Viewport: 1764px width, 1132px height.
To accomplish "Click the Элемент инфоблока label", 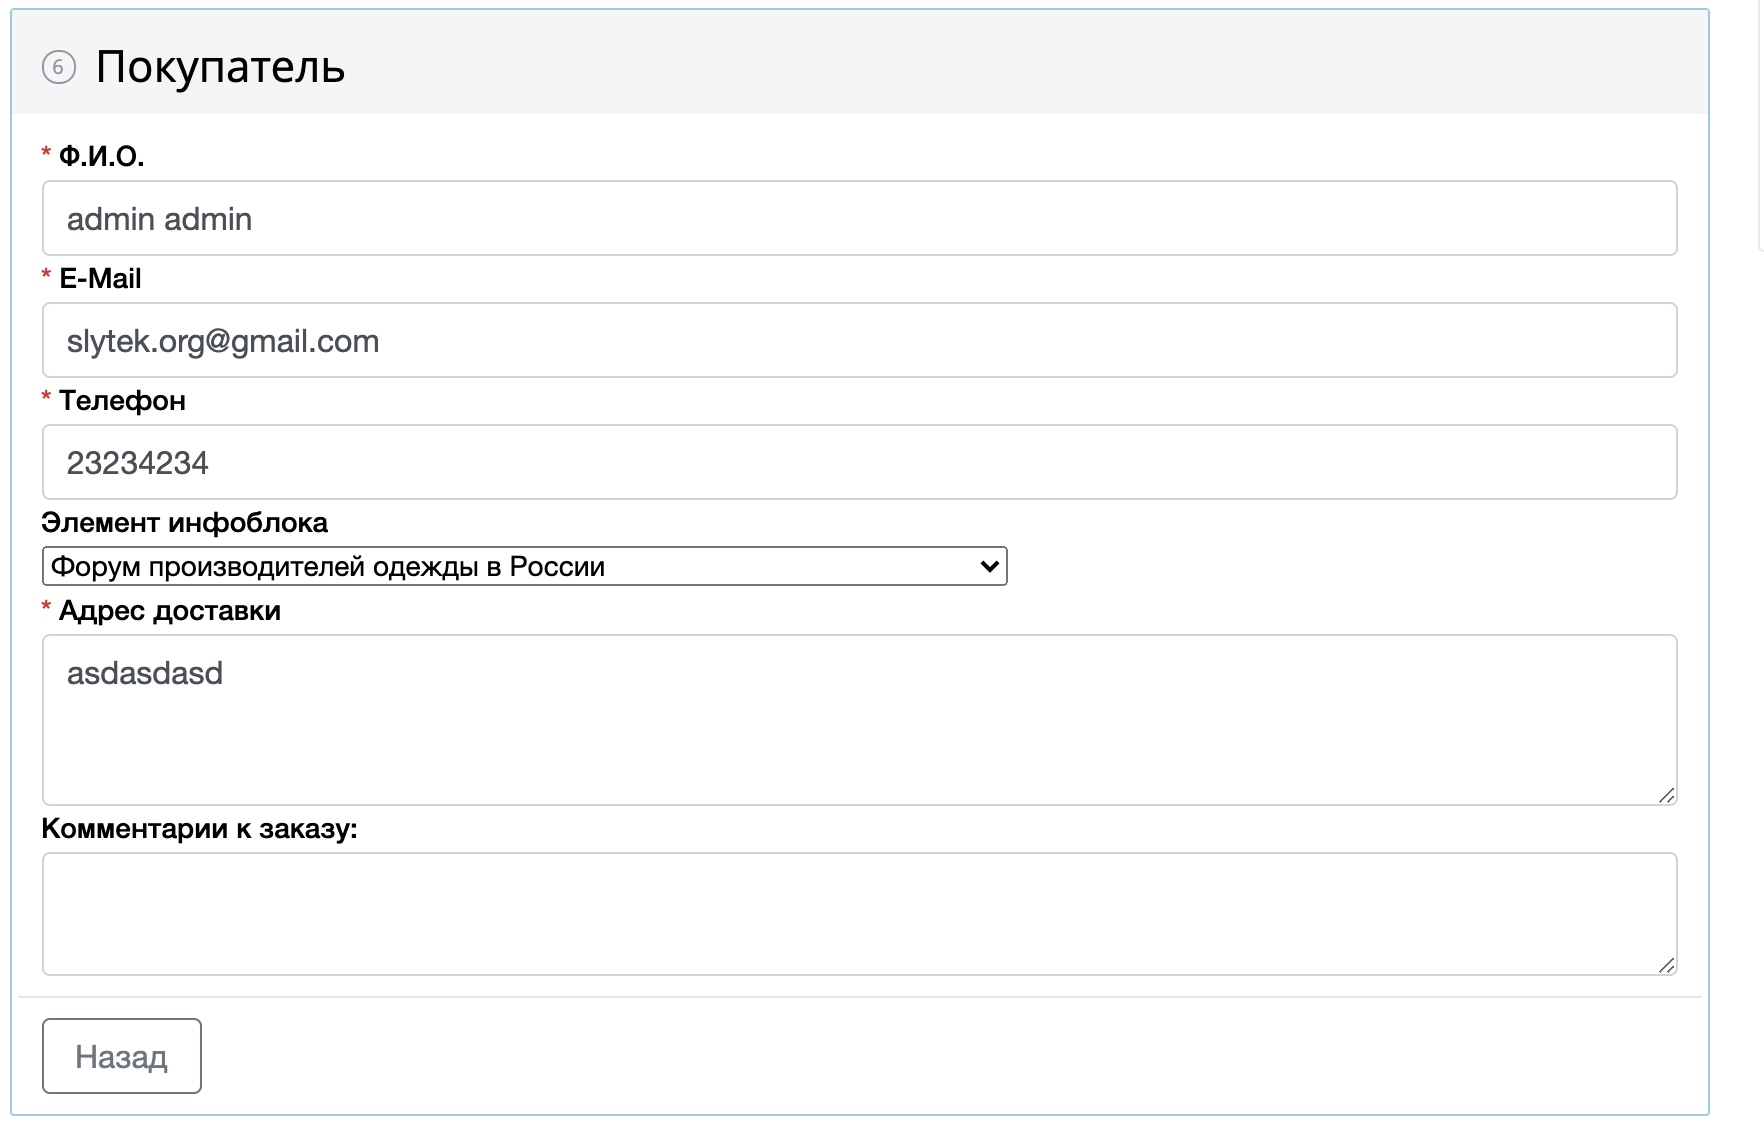I will 184,522.
